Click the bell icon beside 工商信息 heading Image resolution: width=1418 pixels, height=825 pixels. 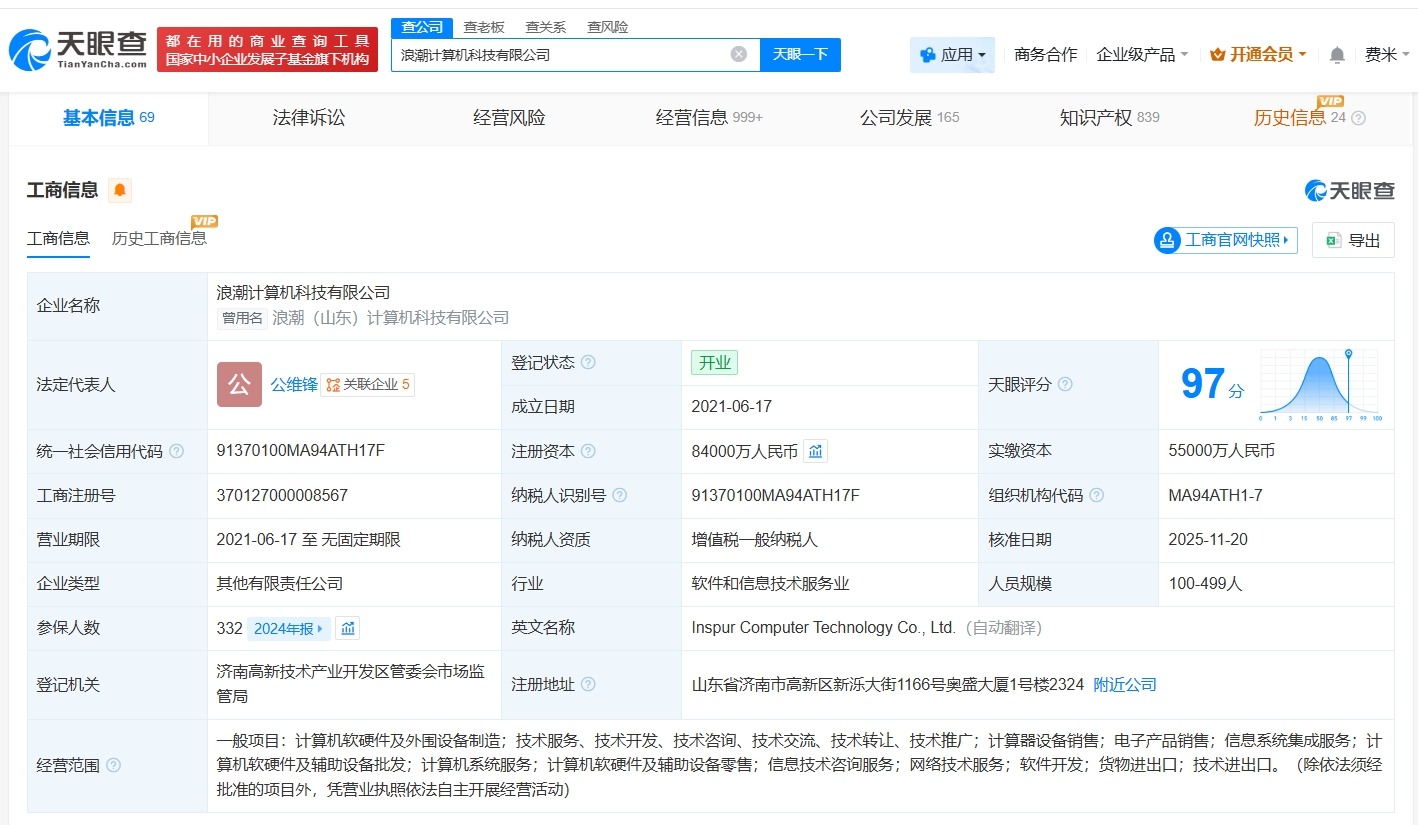[119, 189]
